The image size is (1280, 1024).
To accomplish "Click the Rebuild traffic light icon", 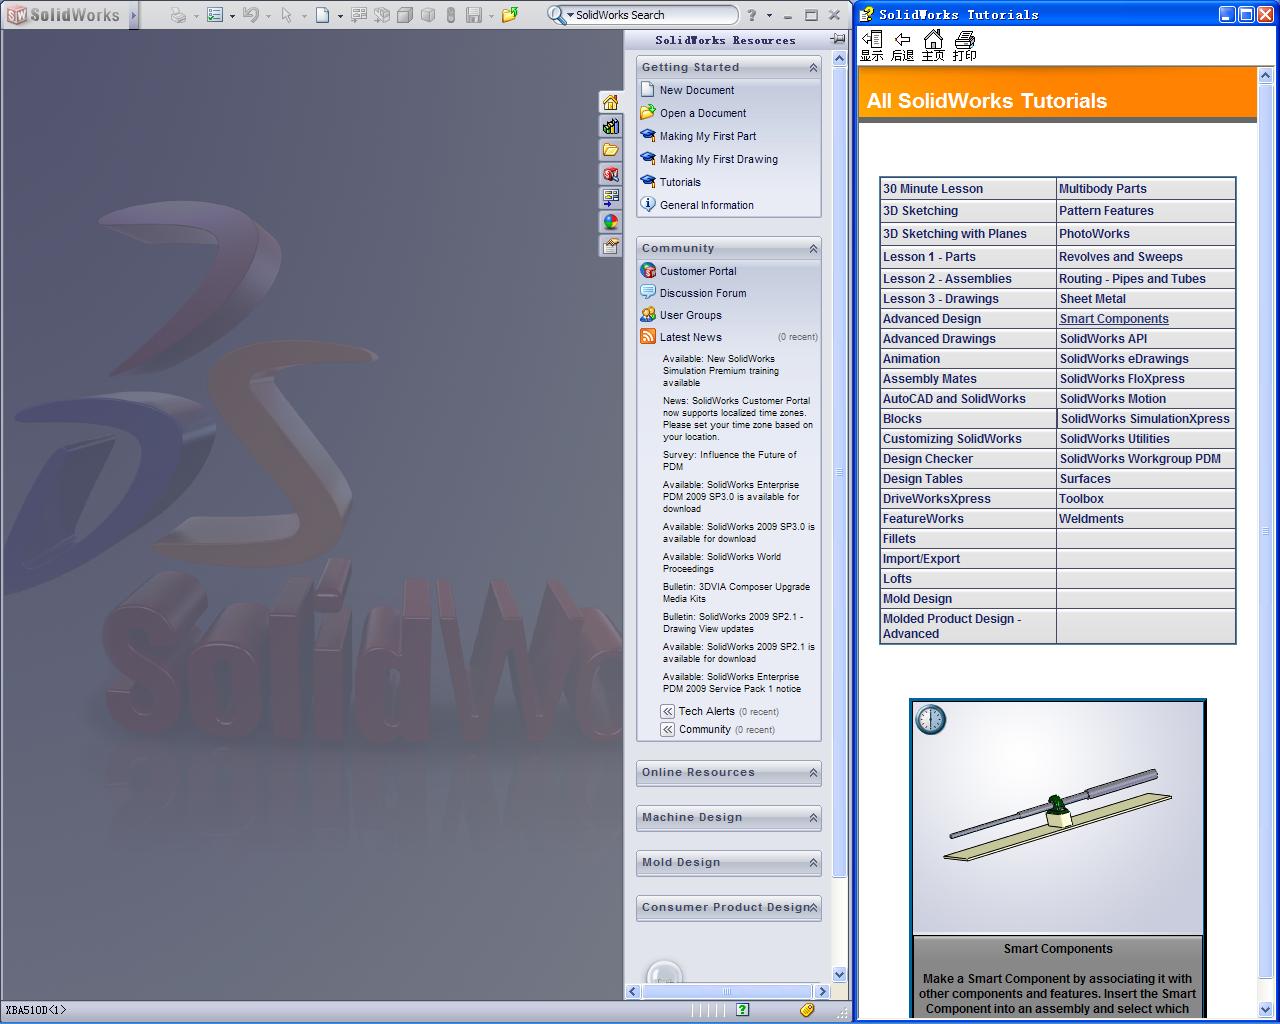I will coord(451,15).
